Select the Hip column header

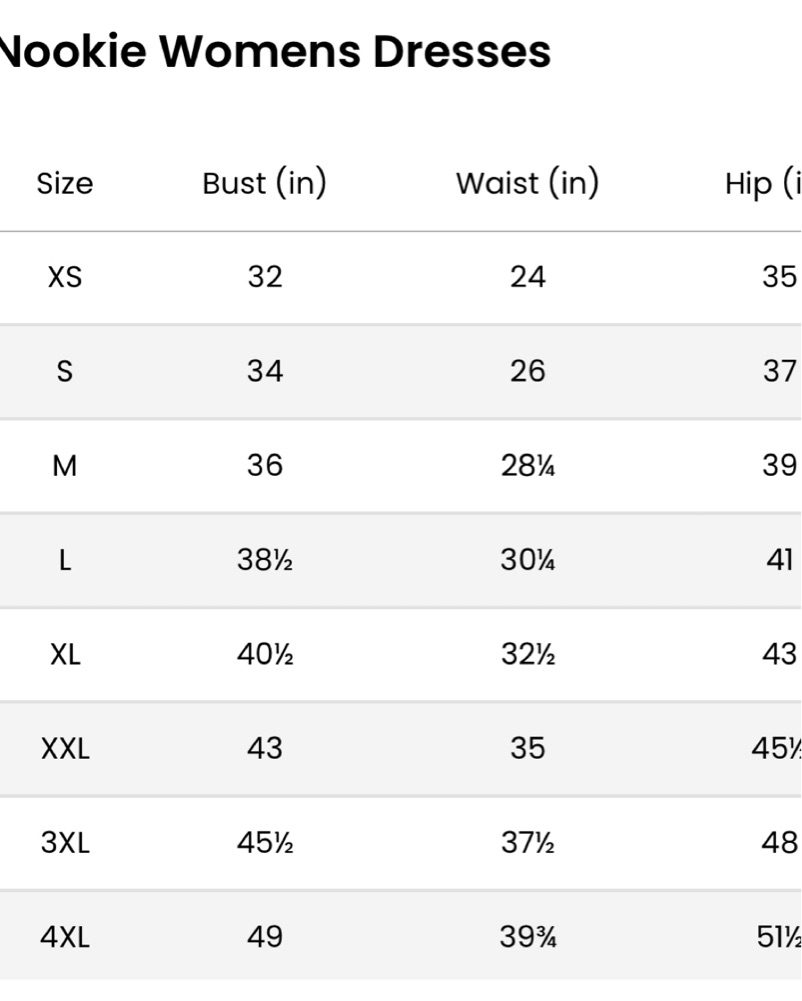[763, 183]
